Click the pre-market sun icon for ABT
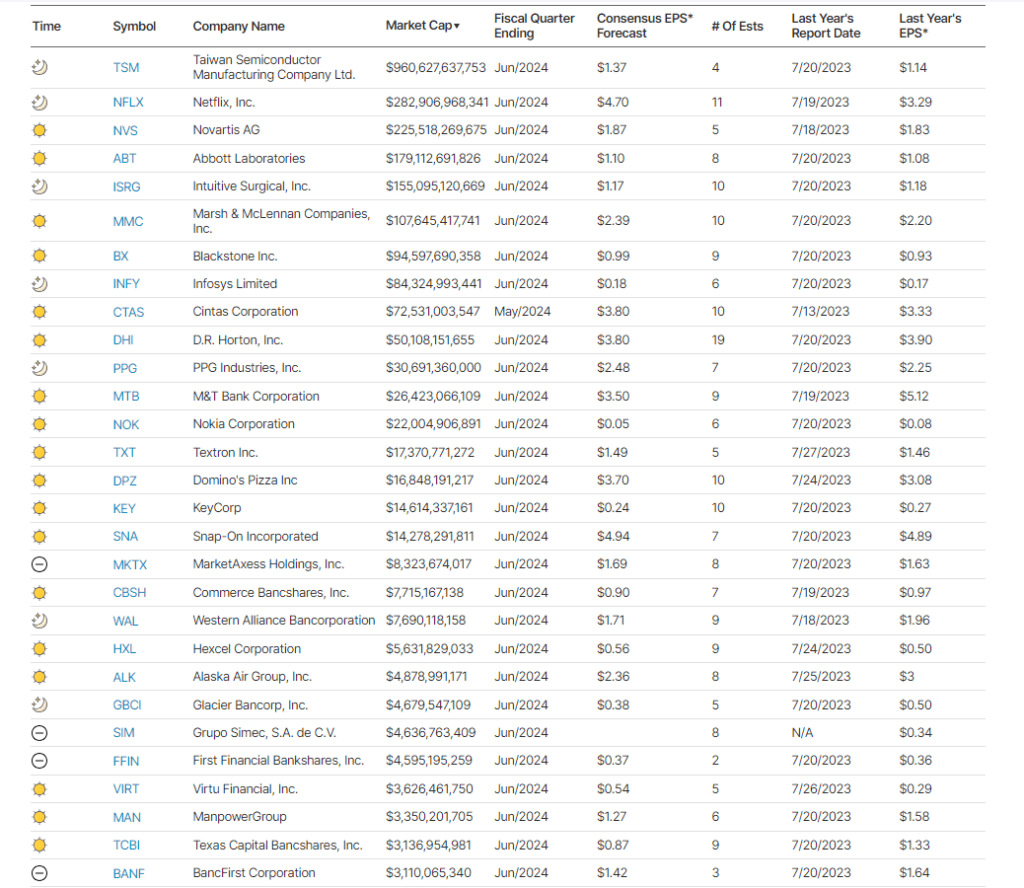 click(x=39, y=159)
